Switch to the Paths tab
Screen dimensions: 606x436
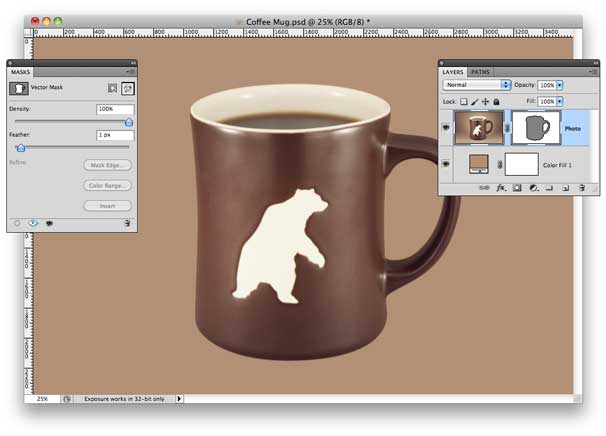coord(480,72)
